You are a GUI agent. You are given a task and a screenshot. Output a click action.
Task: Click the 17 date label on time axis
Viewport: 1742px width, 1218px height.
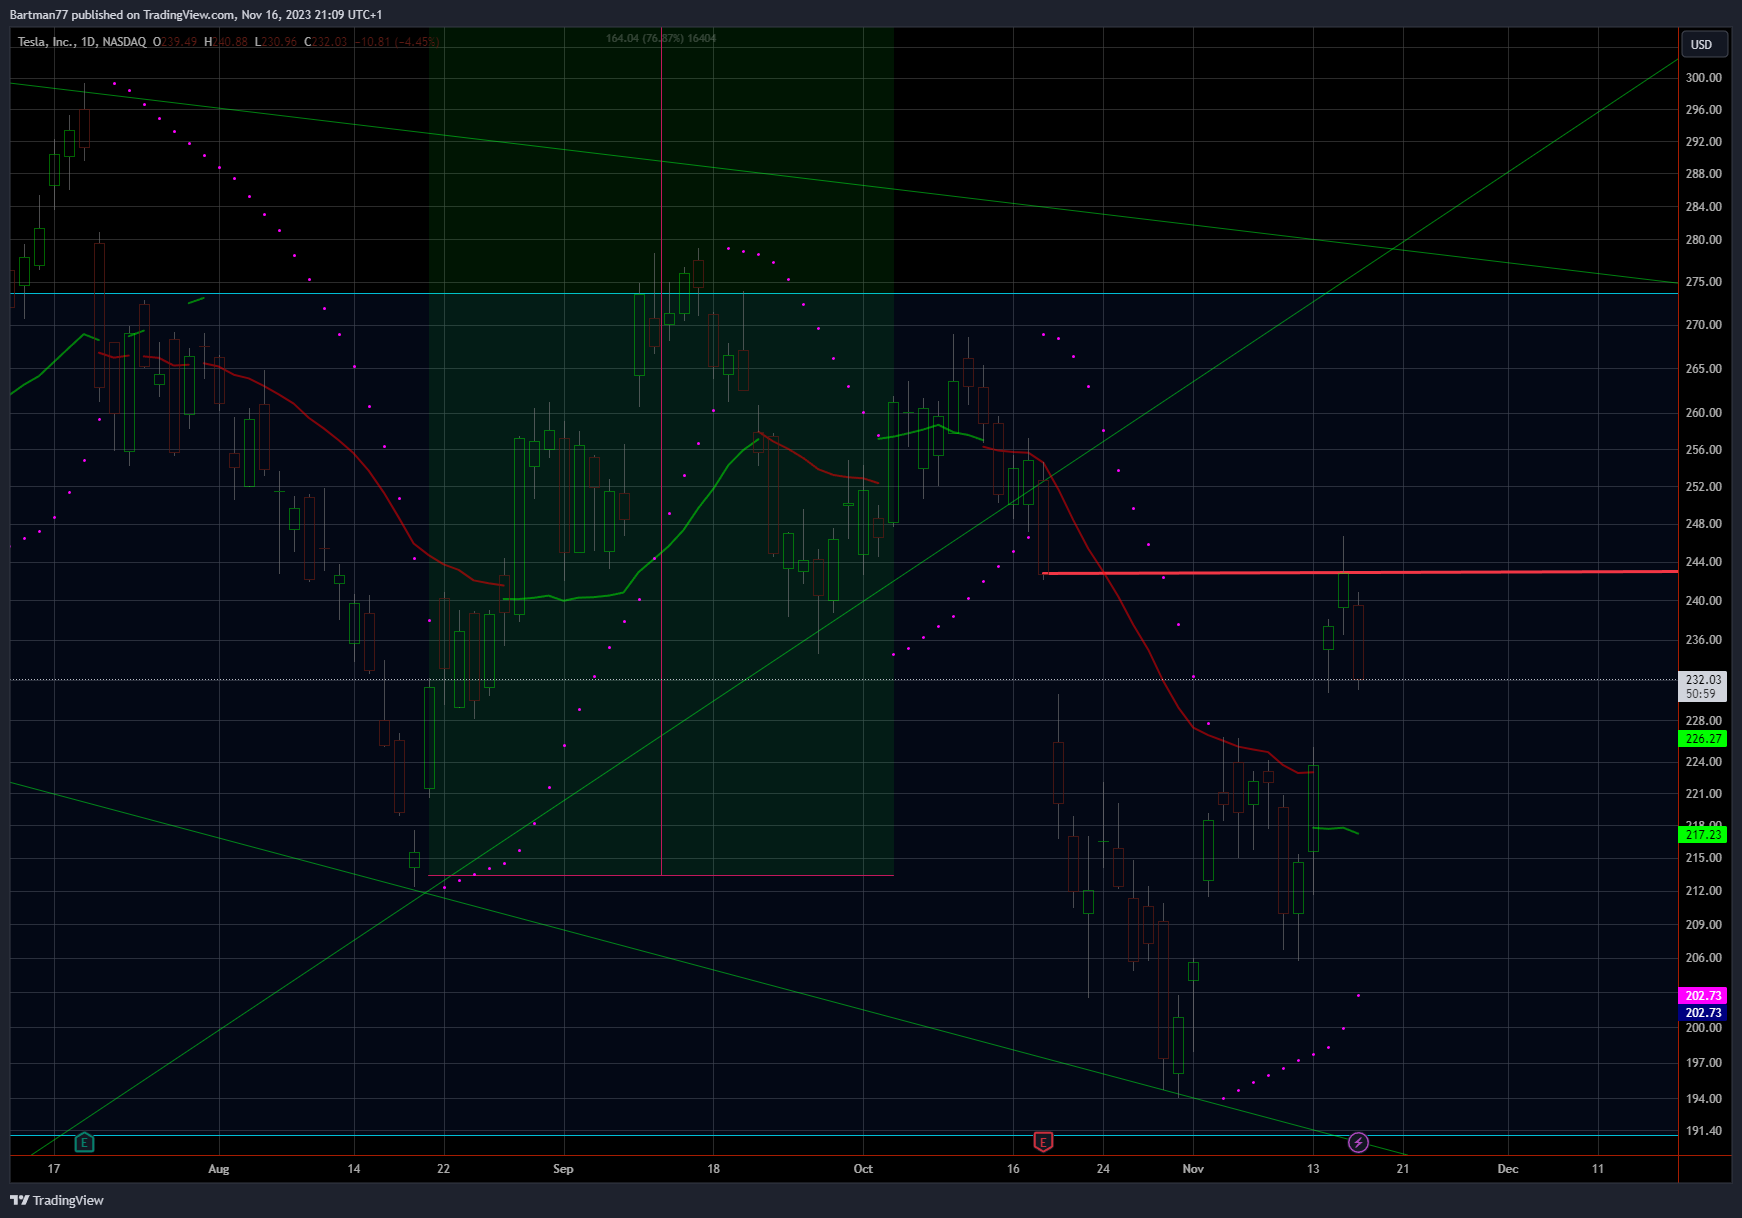point(54,1169)
